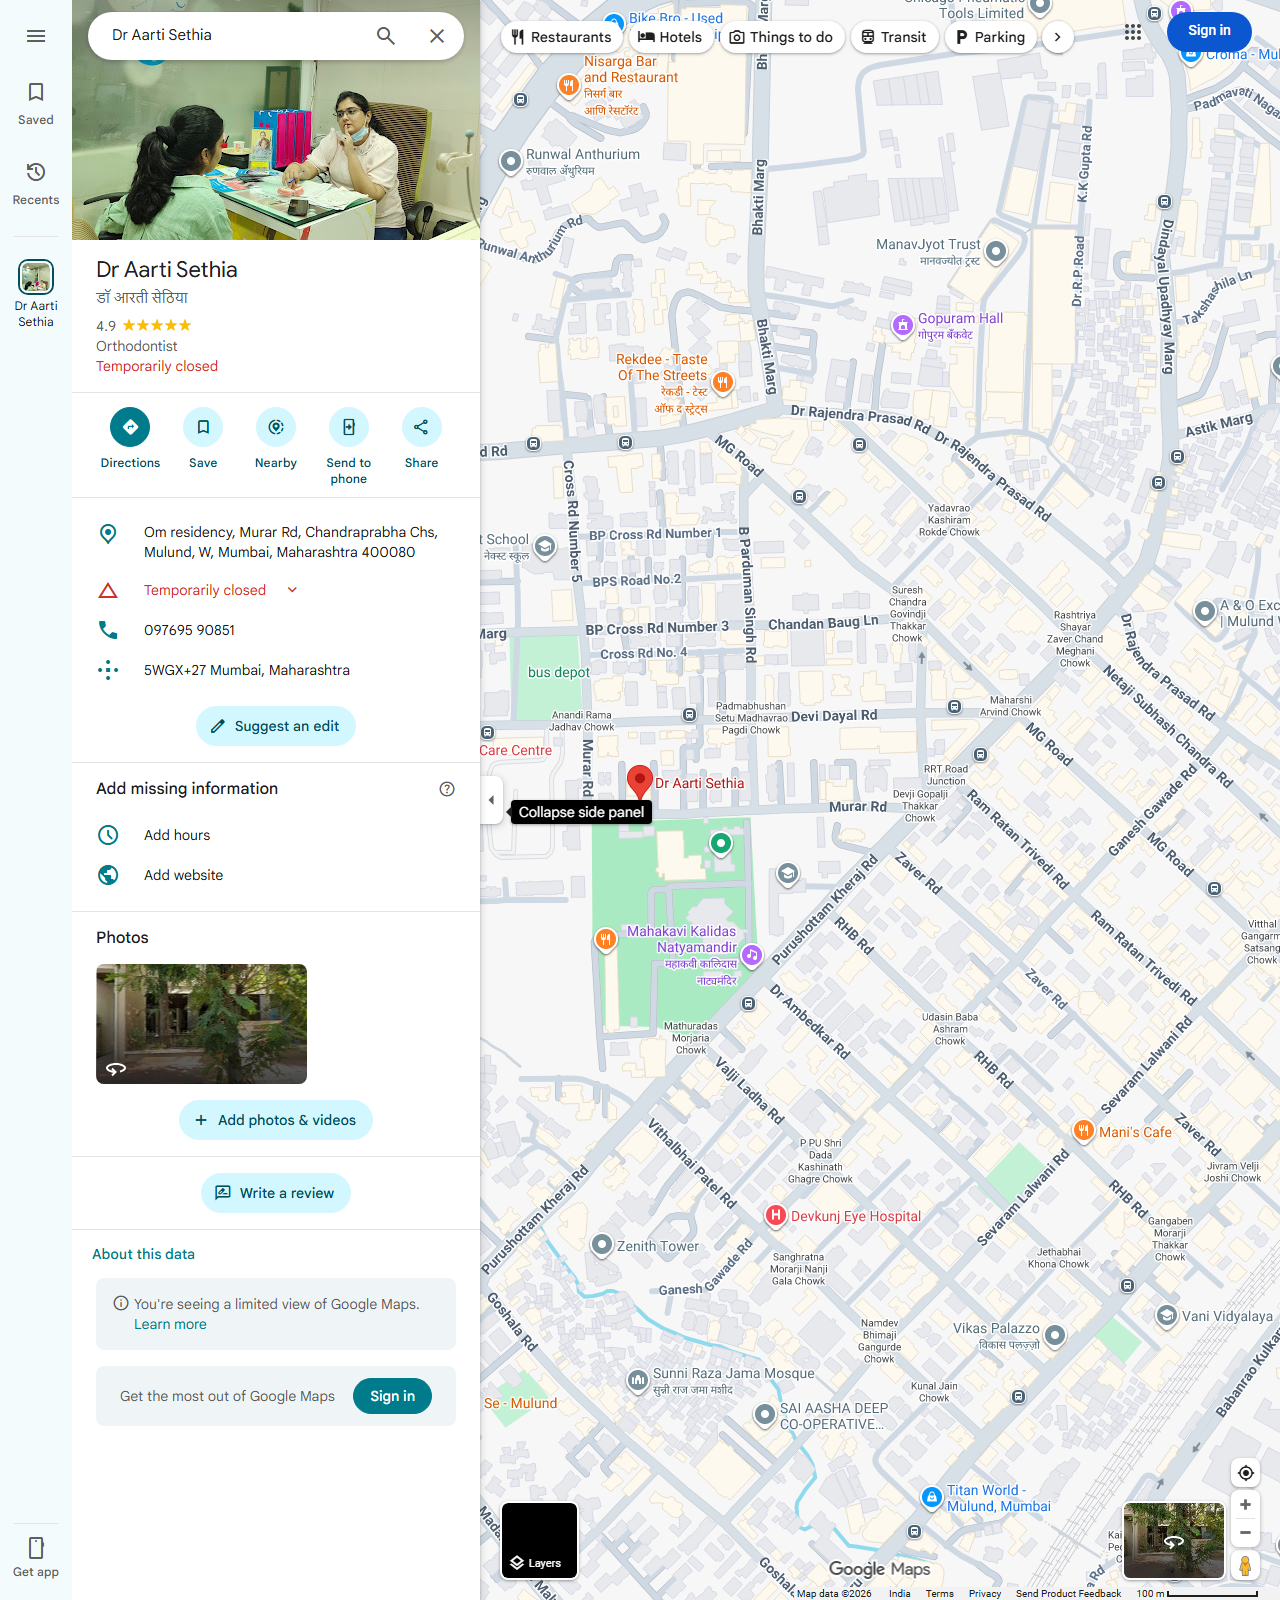Select Runwal Anthurium marker

511,161
